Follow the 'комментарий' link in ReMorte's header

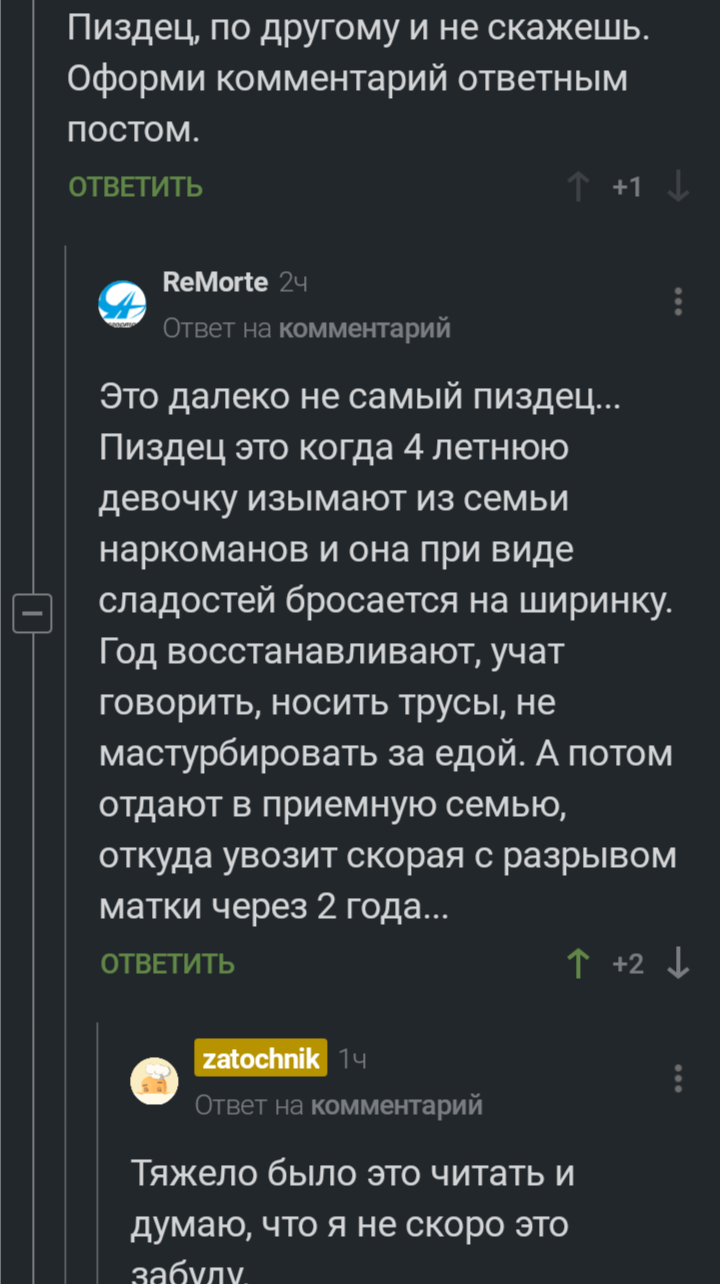tap(364, 328)
